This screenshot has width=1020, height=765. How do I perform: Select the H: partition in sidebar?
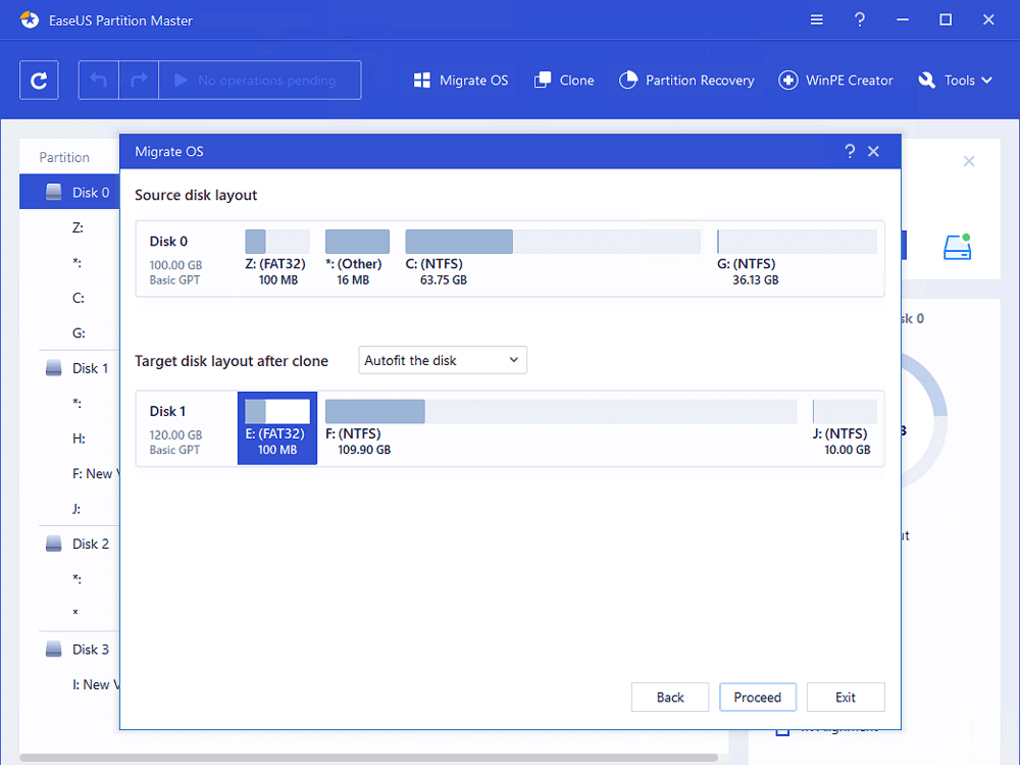pos(78,438)
